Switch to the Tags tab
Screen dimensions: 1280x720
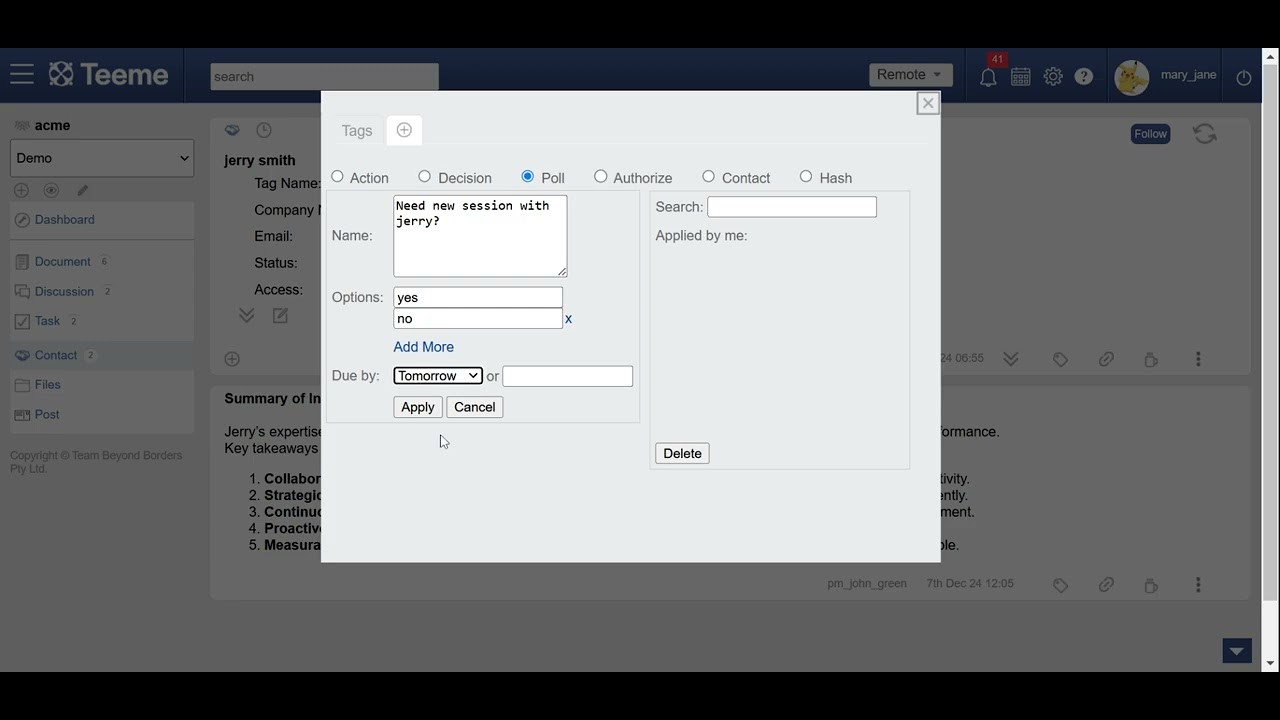coord(357,131)
